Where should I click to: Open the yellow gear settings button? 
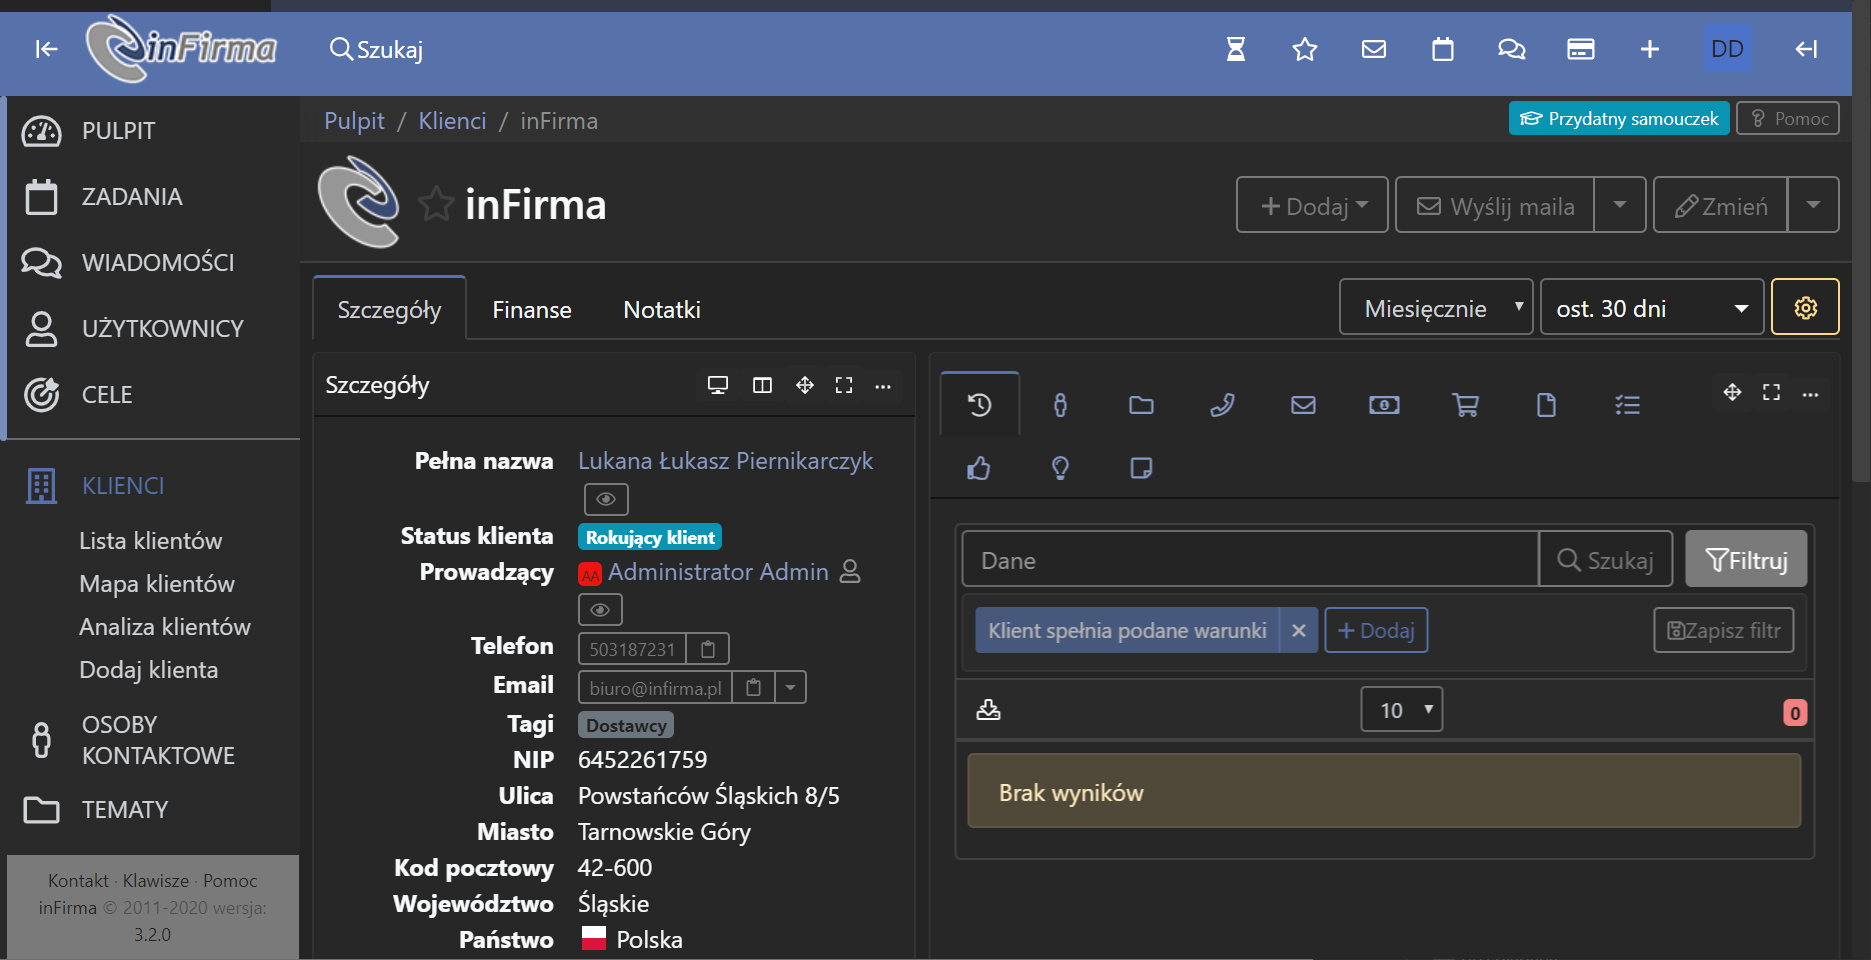pos(1805,307)
